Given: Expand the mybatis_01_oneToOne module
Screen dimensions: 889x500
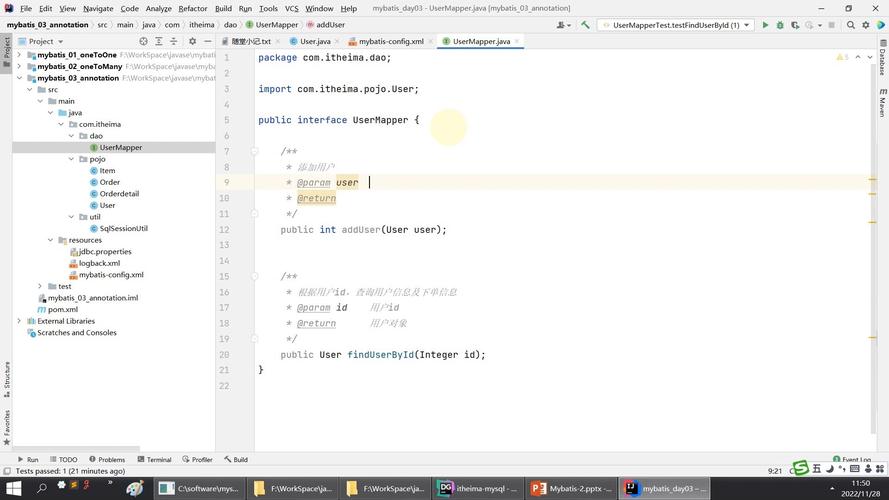Looking at the screenshot, I should (19, 55).
